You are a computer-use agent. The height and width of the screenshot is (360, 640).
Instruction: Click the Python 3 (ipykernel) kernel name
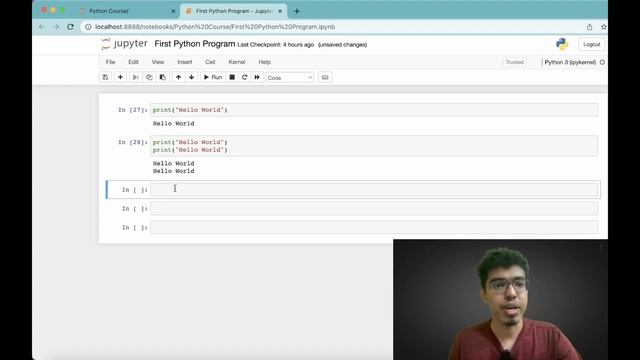pos(570,62)
